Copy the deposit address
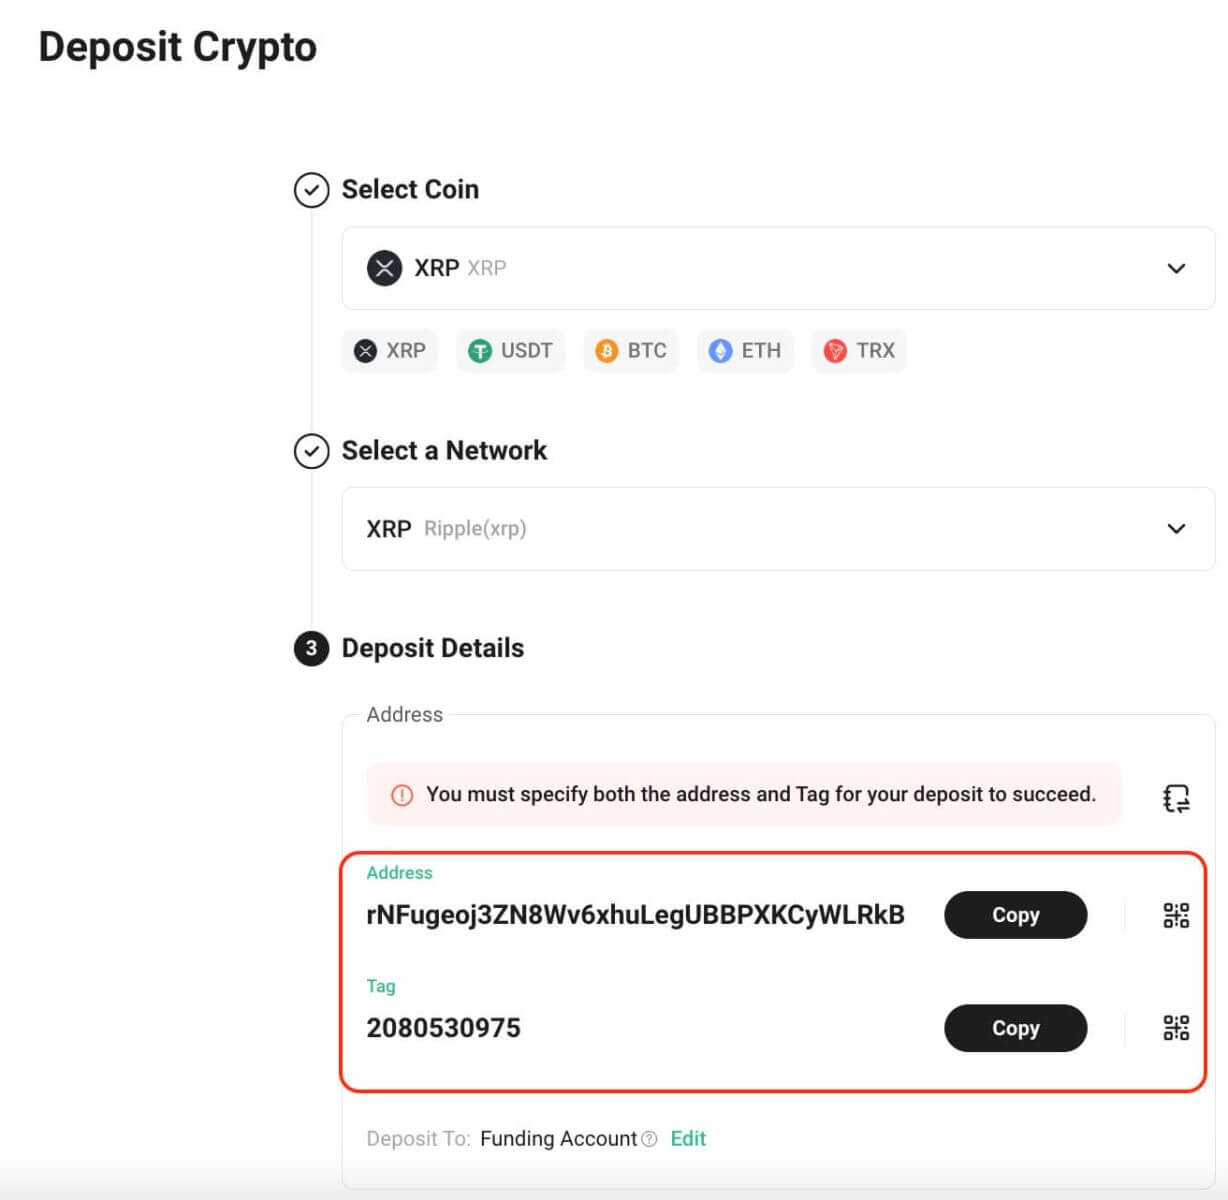Viewport: 1228px width, 1200px height. pos(1015,914)
